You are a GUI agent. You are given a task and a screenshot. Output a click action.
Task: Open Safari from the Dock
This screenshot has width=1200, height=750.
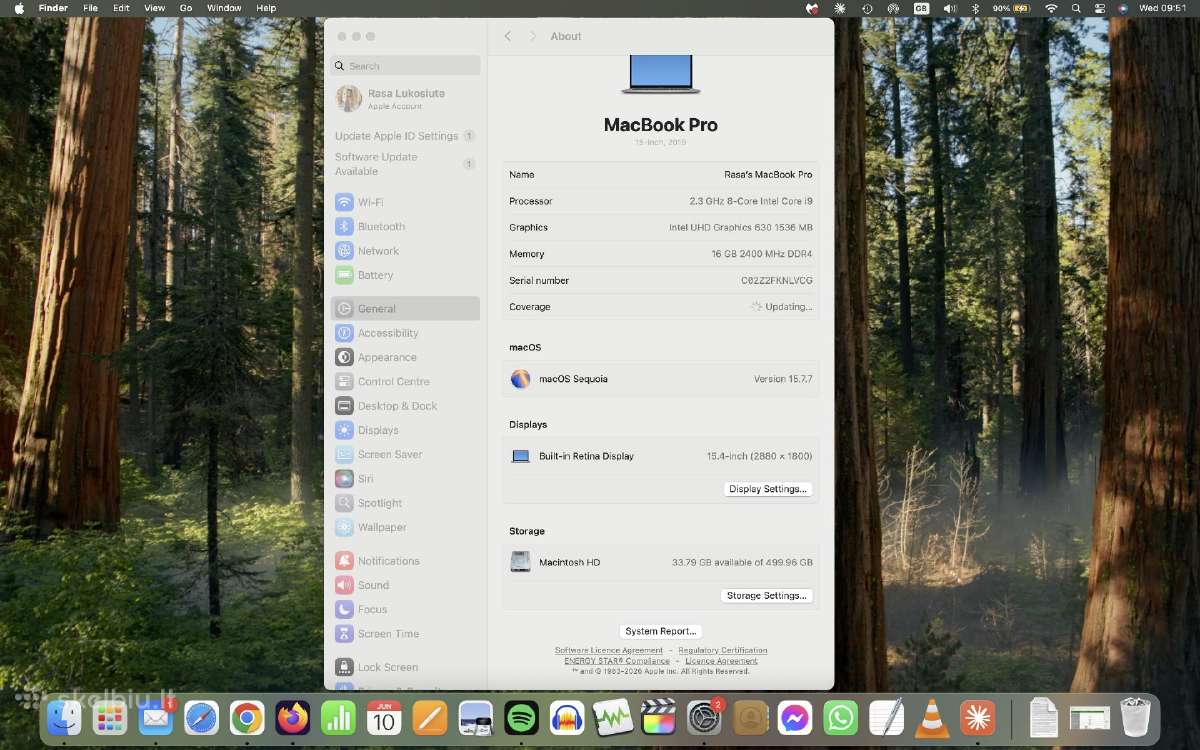[201, 718]
